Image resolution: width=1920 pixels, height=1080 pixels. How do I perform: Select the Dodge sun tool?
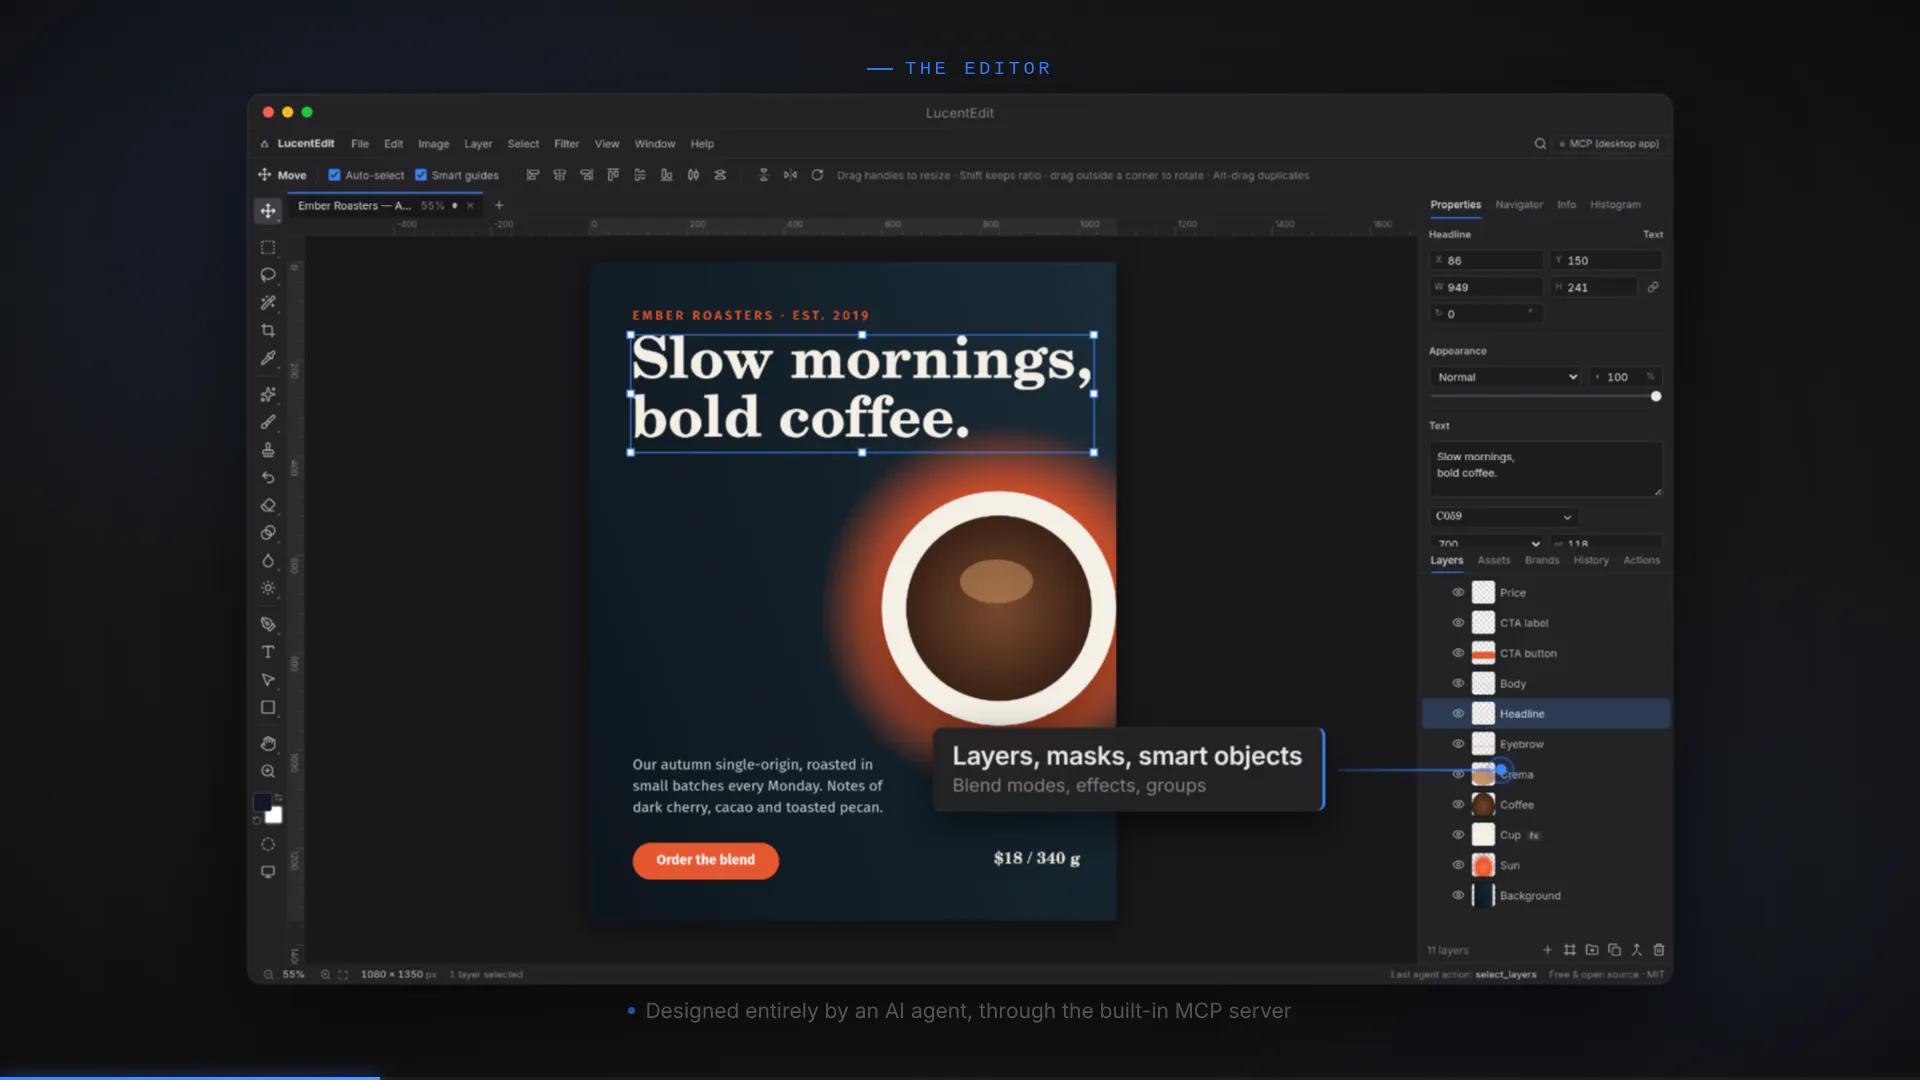click(268, 588)
